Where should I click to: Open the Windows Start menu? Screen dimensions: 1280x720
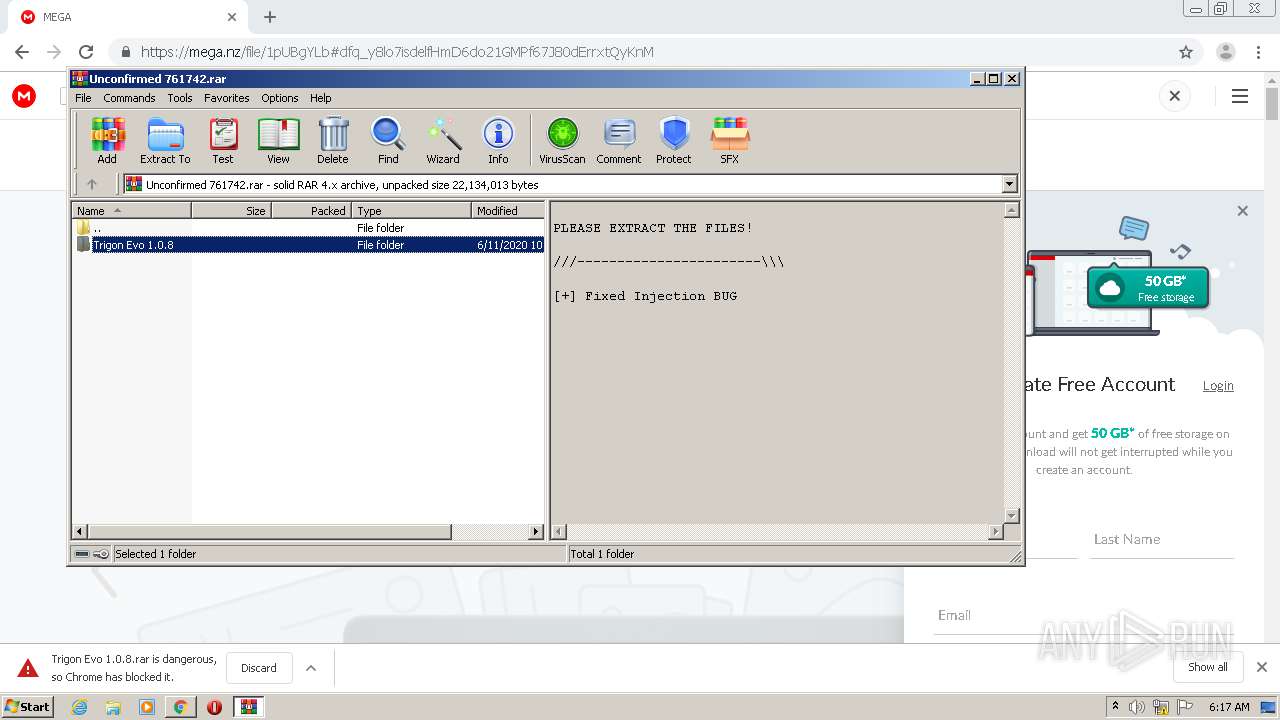click(x=28, y=707)
